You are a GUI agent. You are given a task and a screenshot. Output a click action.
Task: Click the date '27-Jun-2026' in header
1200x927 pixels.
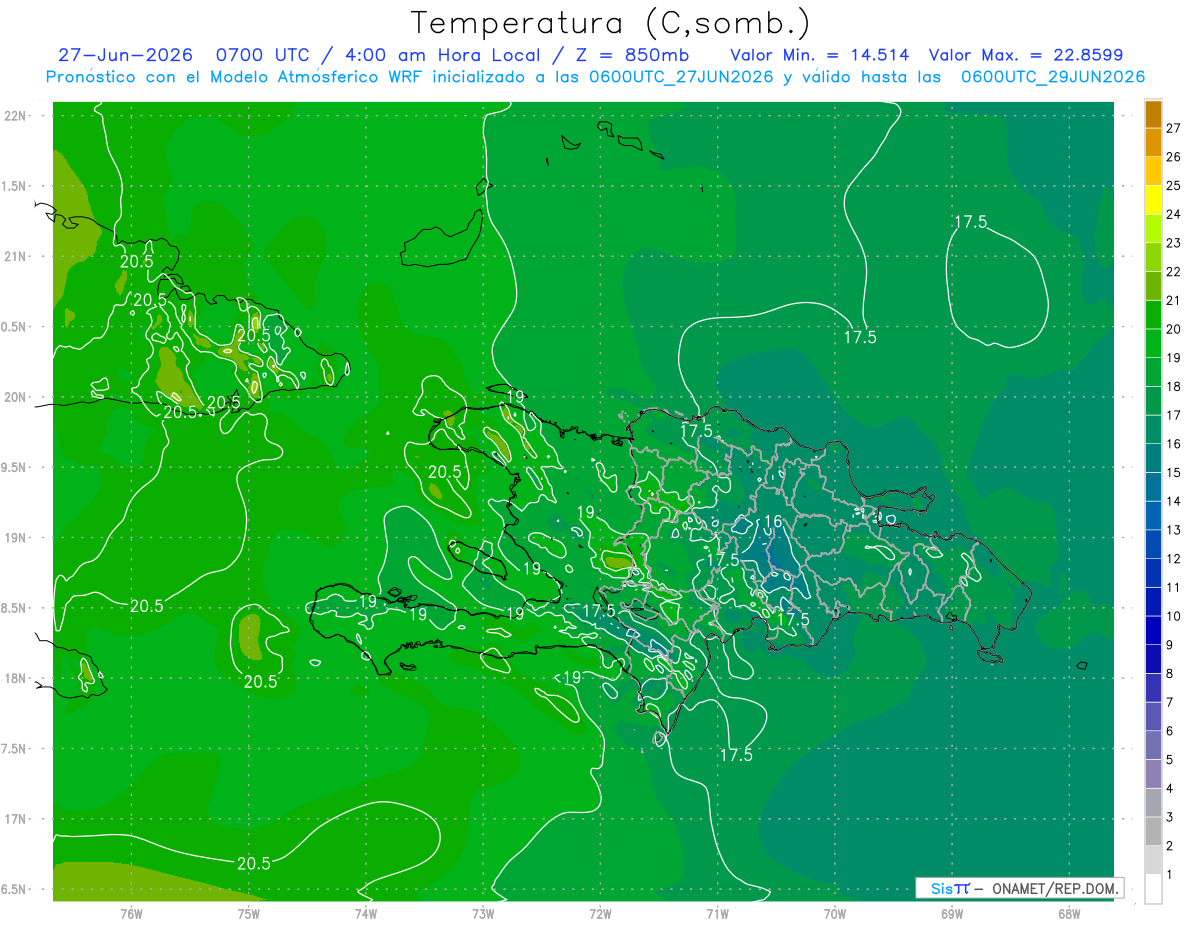[x=125, y=55]
